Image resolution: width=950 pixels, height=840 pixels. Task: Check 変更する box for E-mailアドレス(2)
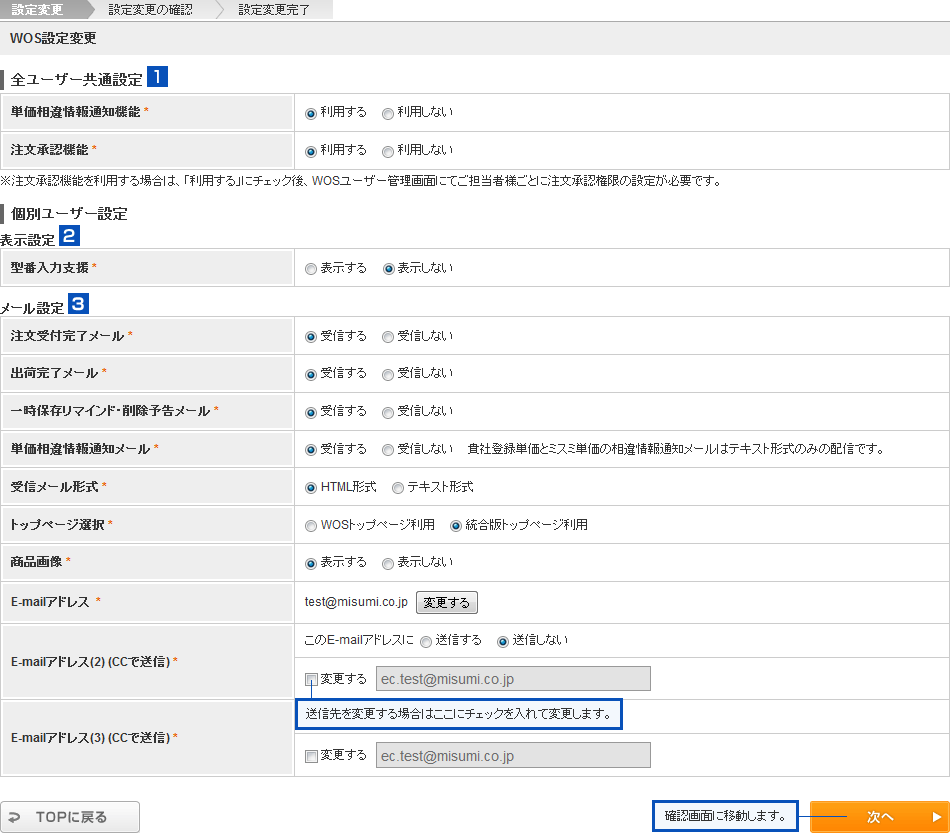(311, 679)
